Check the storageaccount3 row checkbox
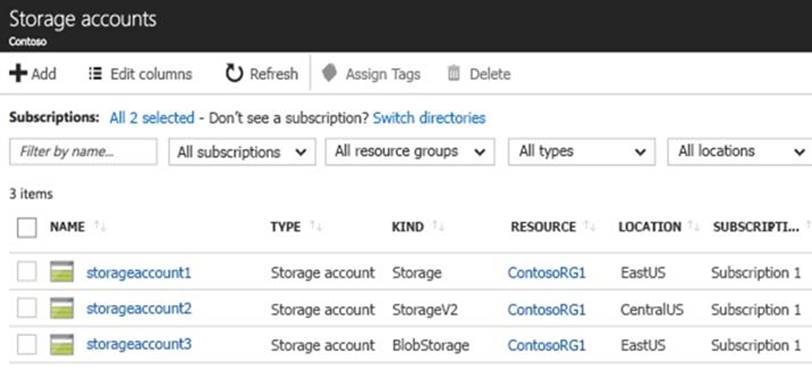The height and width of the screenshot is (378, 812). tap(27, 344)
